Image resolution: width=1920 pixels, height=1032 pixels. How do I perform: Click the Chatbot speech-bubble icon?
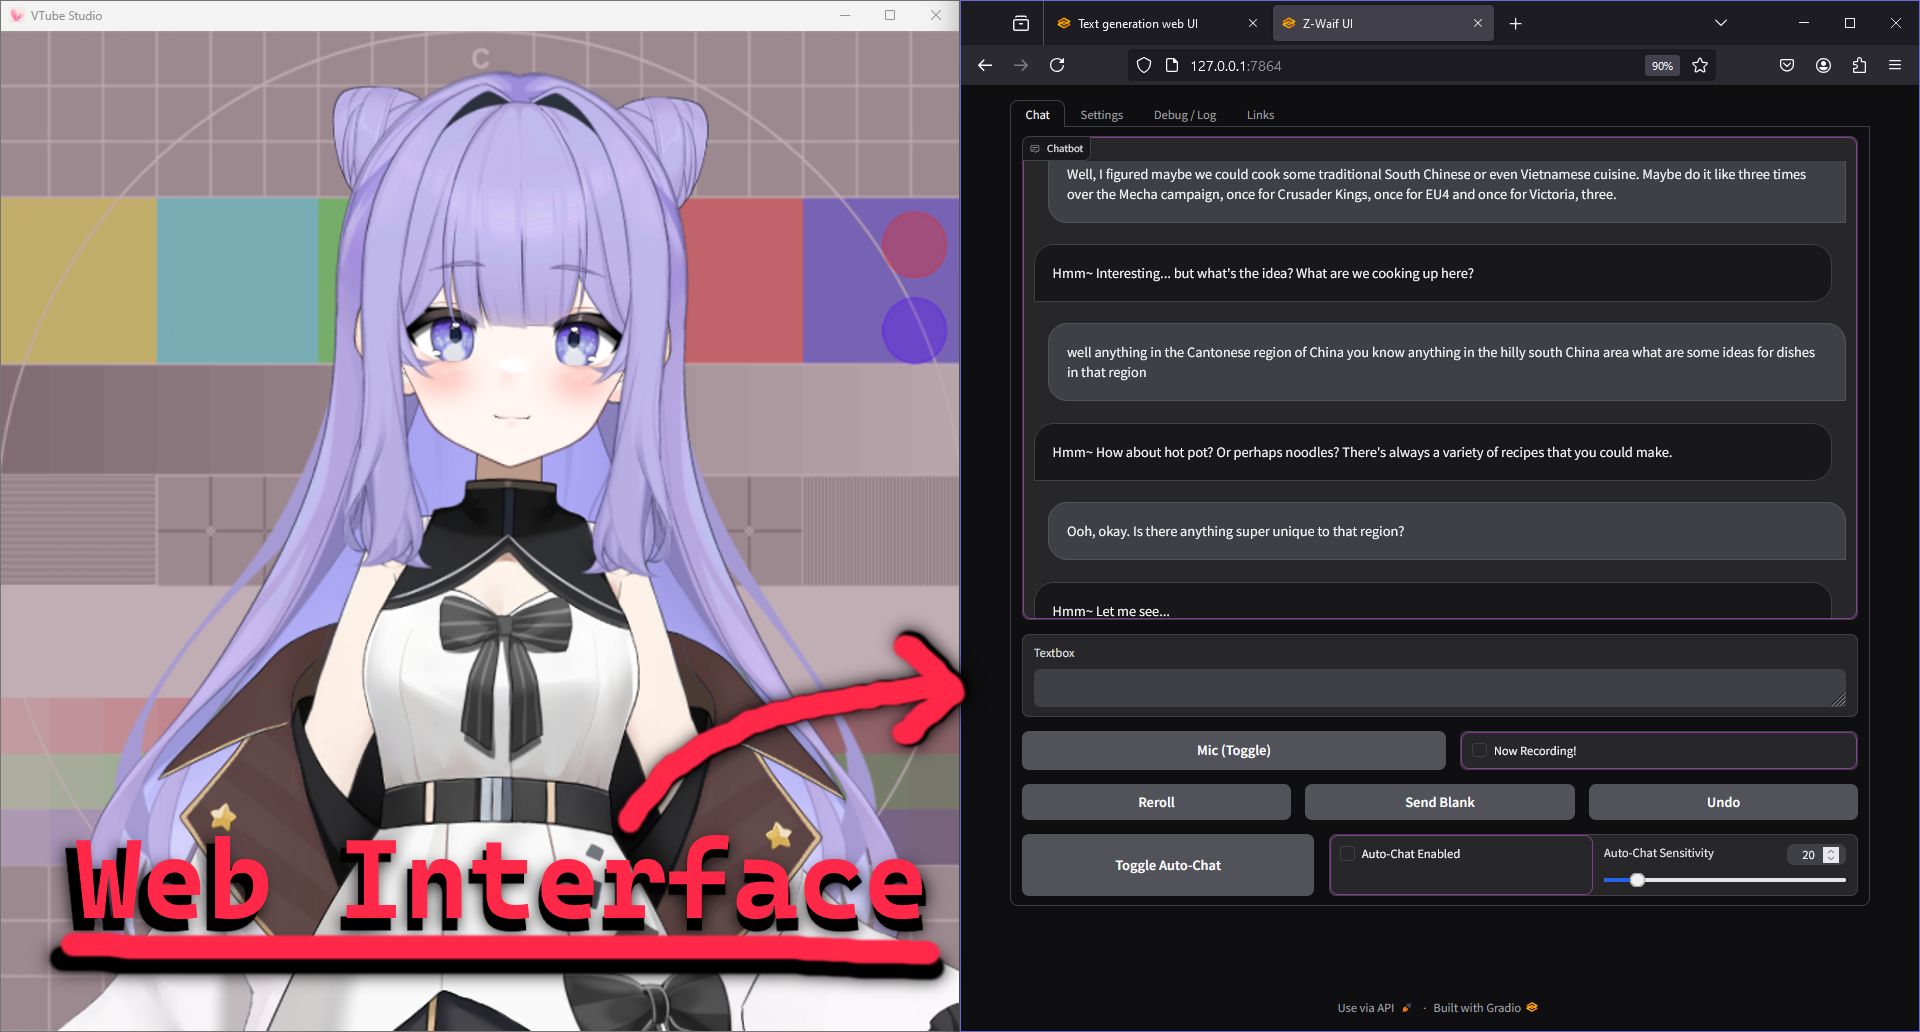click(1035, 148)
